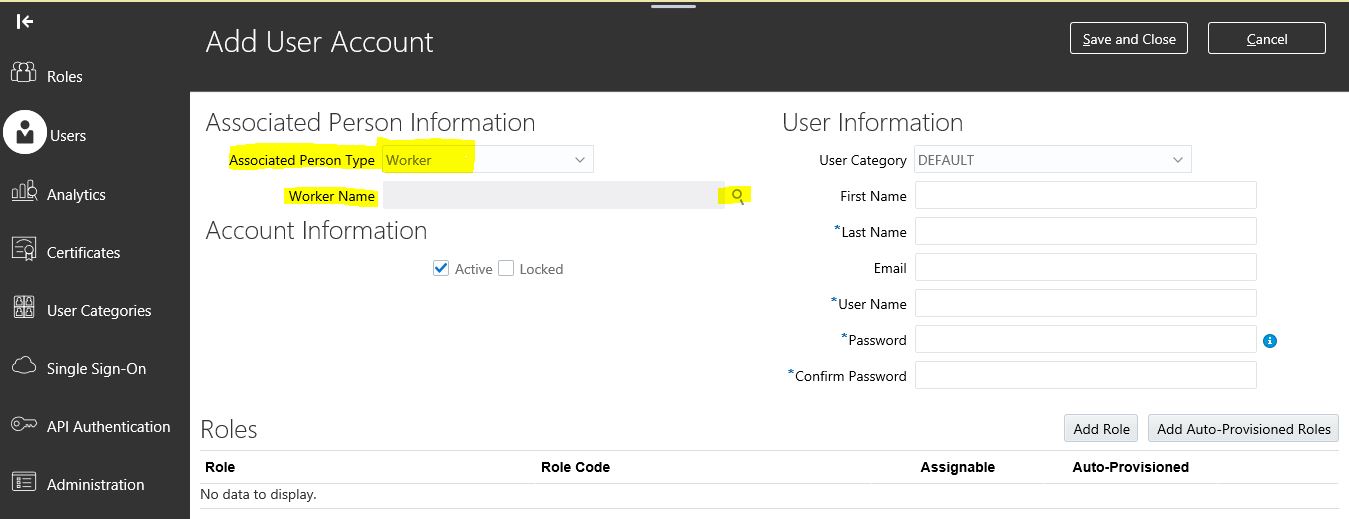Click the Save and Close button
Image resolution: width=1349 pixels, height=519 pixels.
[1129, 39]
